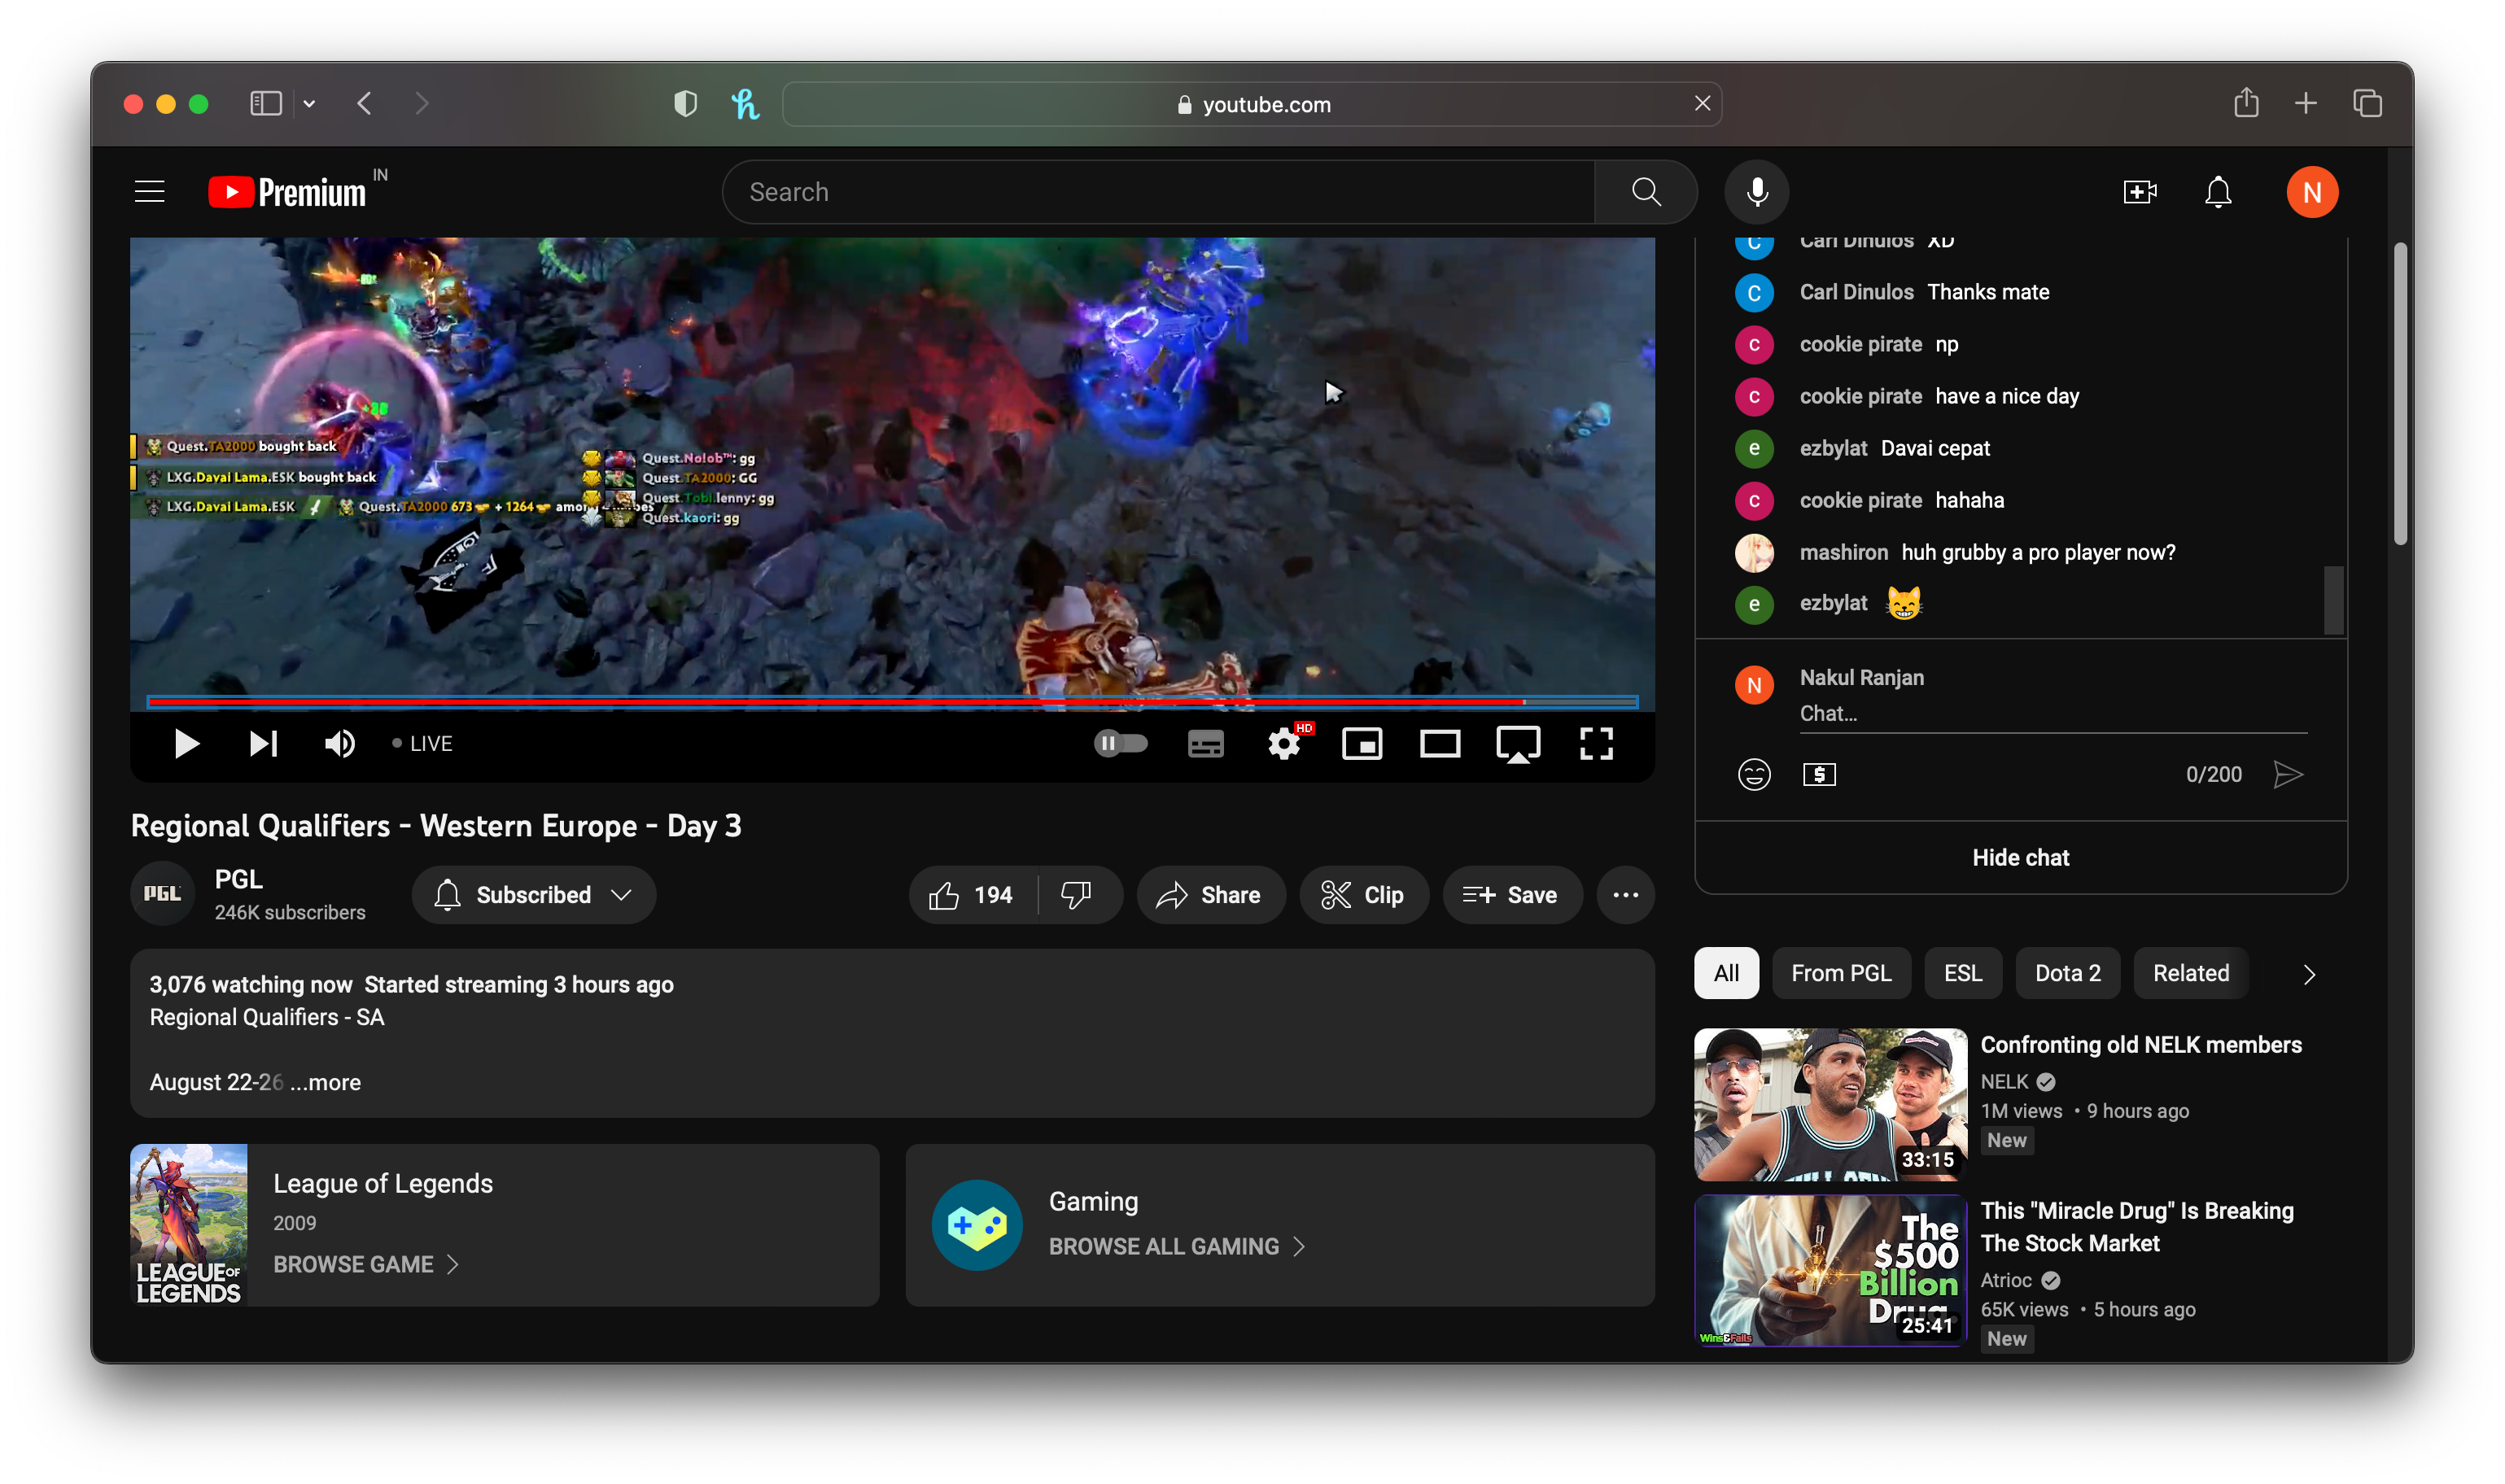Enable miniplayer mode
Image resolution: width=2505 pixels, height=1484 pixels.
pyautogui.click(x=1361, y=743)
